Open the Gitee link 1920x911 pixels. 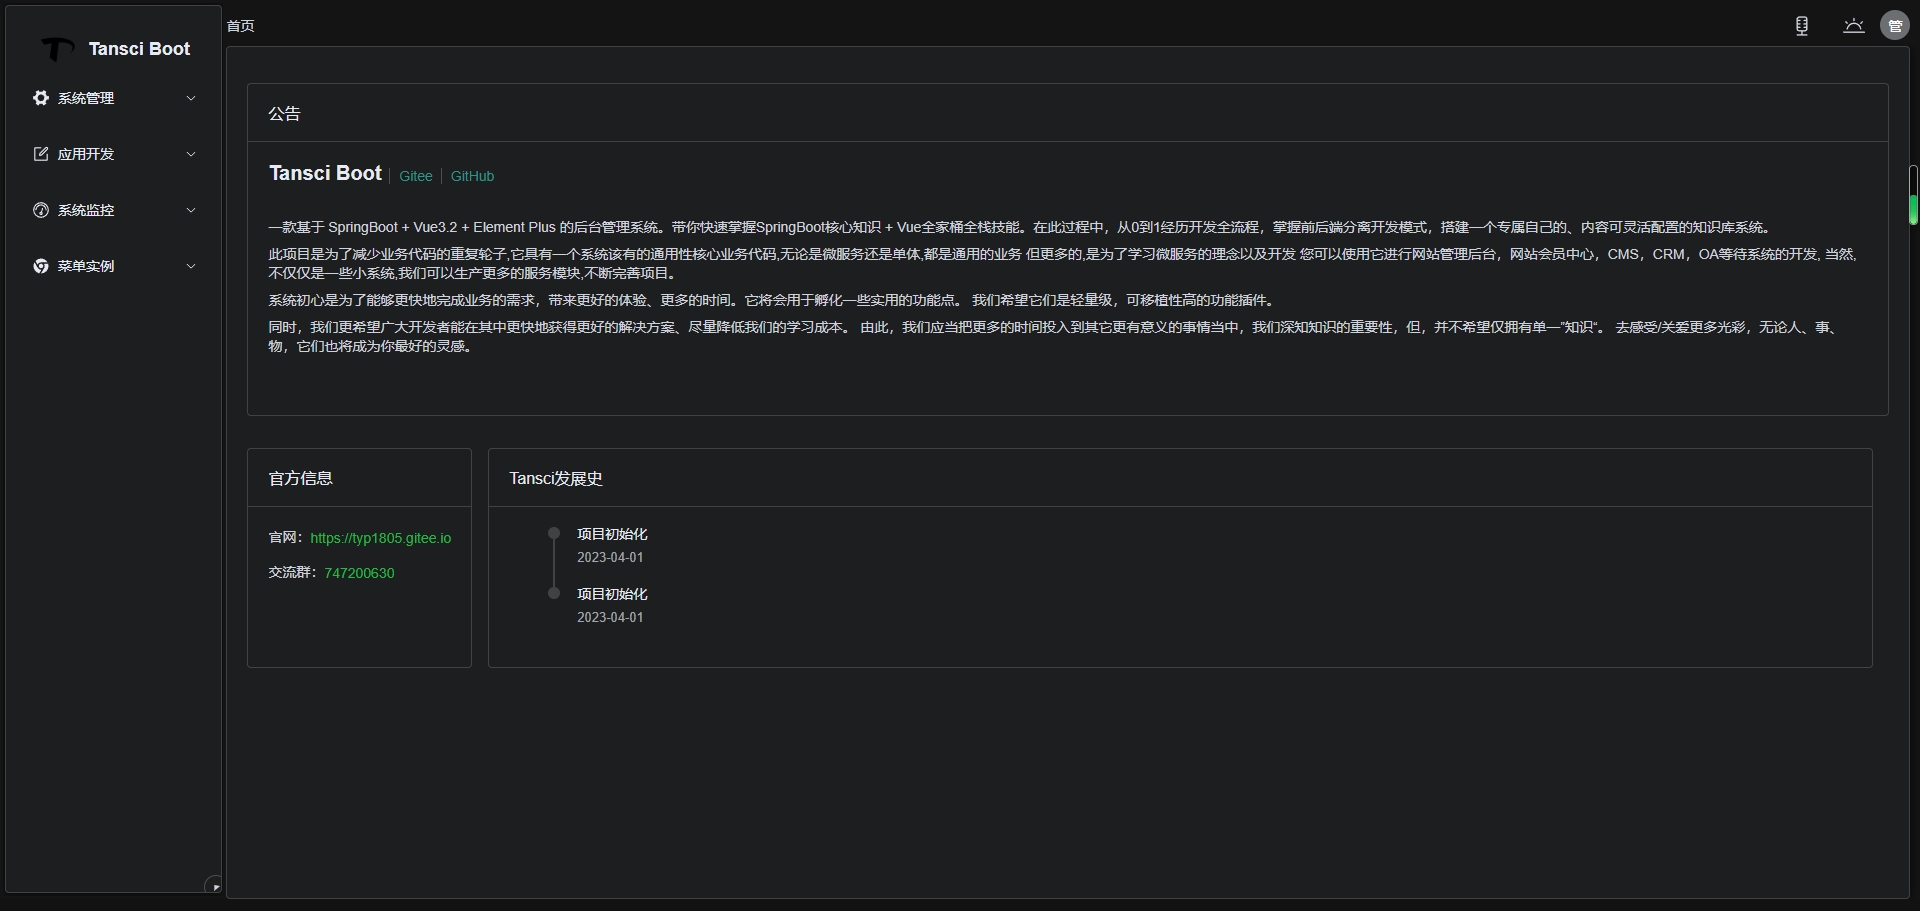click(x=416, y=176)
